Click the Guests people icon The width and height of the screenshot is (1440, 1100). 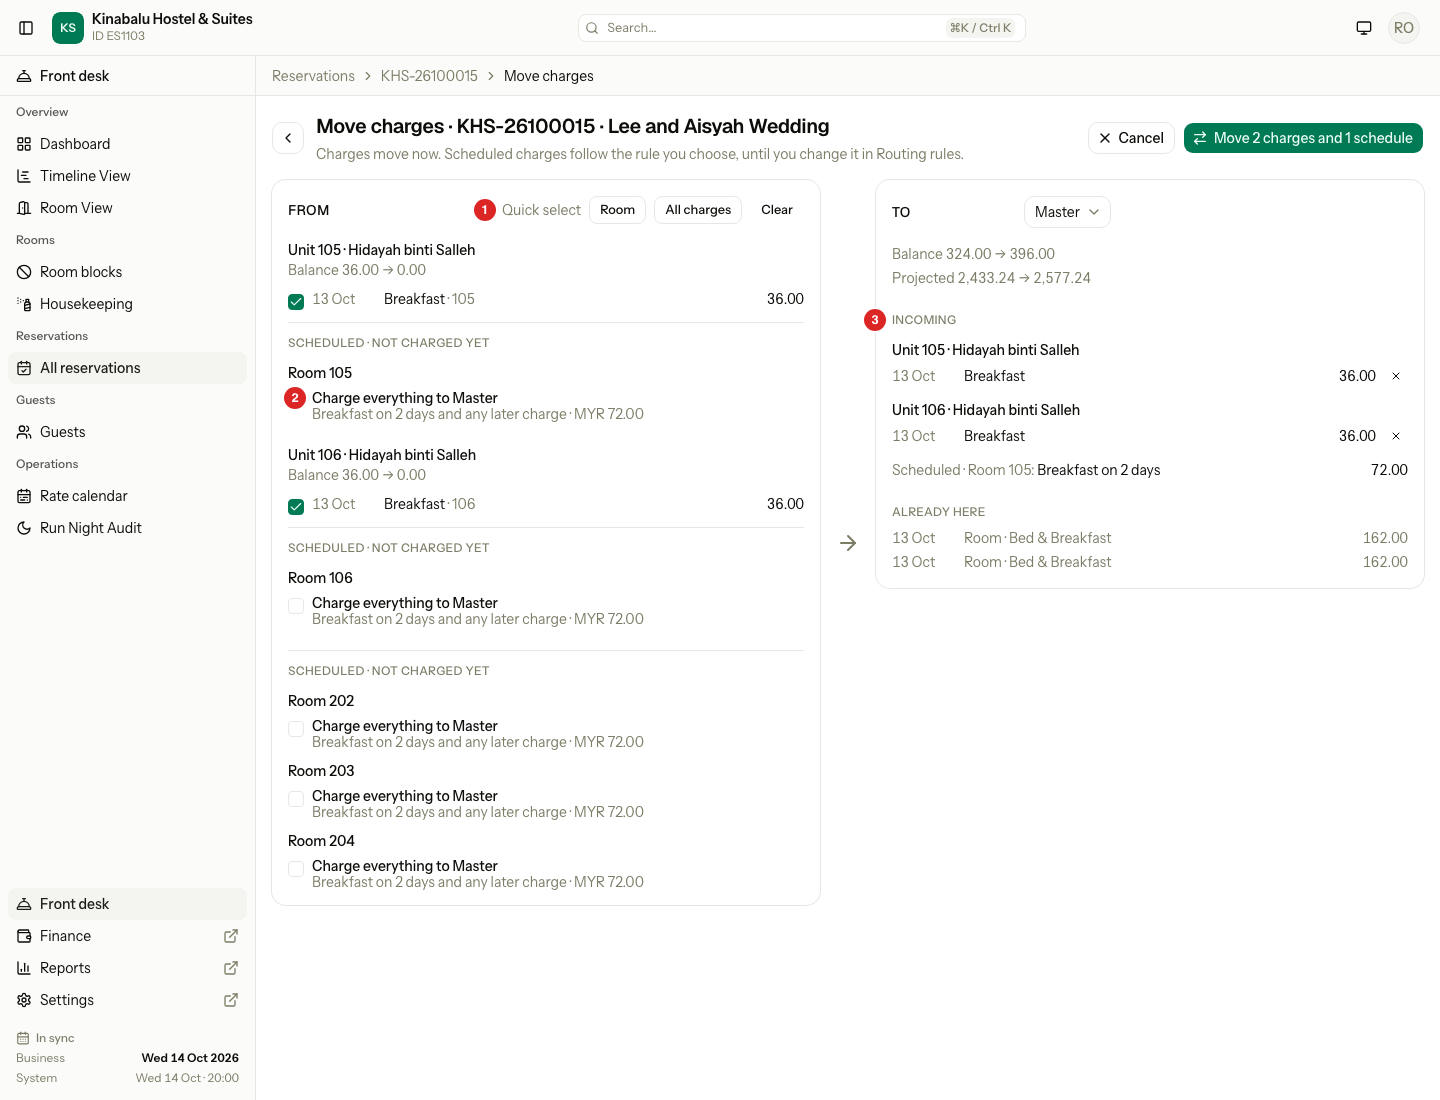pyautogui.click(x=24, y=432)
